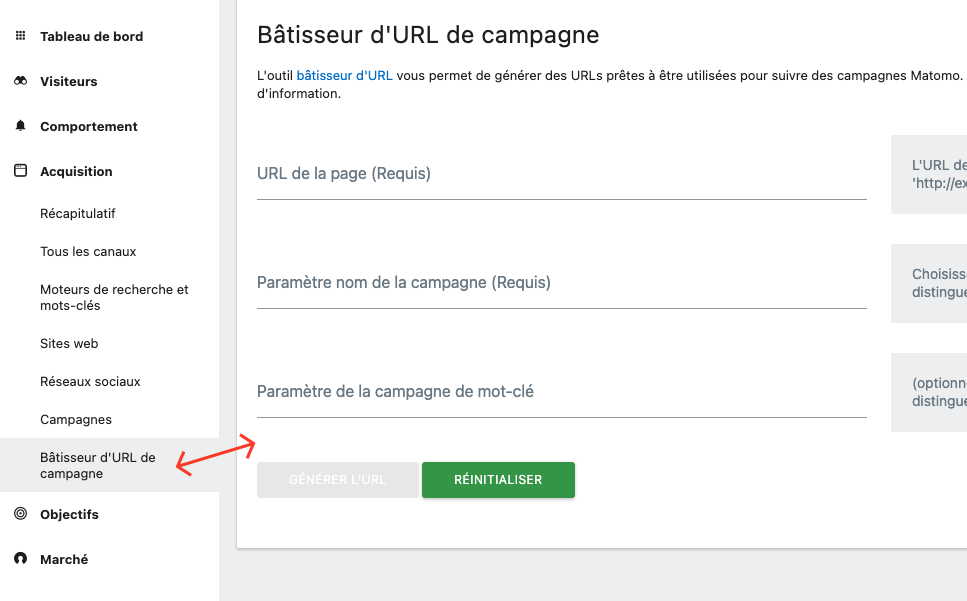
Task: Click the Marché icon in sidebar
Action: click(x=20, y=559)
